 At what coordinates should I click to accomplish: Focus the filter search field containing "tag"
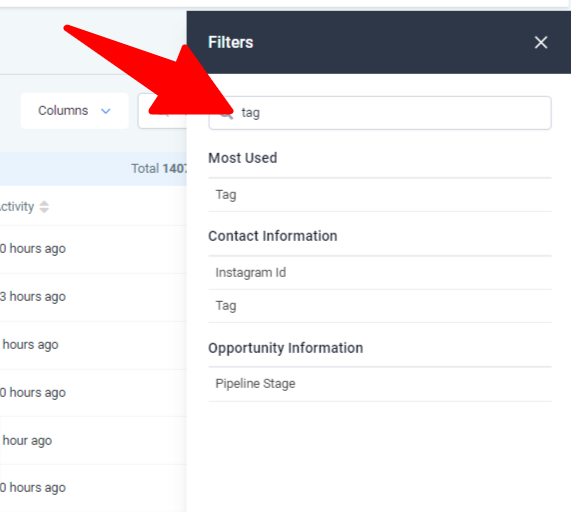380,113
